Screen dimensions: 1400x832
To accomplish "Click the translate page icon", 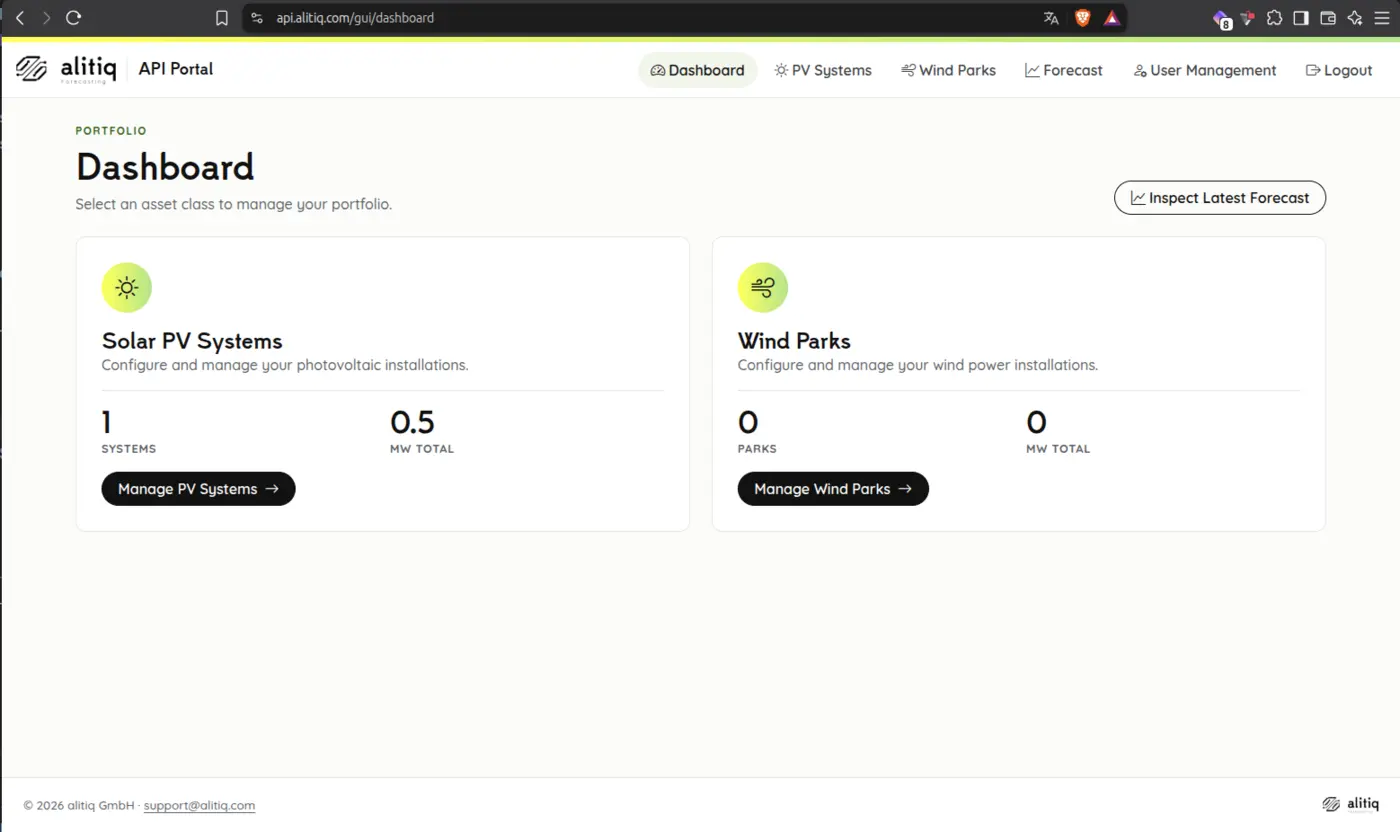I will click(1051, 18).
